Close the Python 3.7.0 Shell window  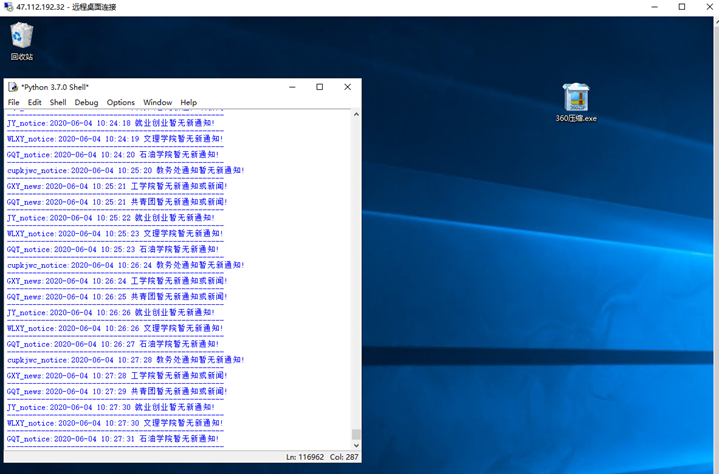tap(348, 87)
